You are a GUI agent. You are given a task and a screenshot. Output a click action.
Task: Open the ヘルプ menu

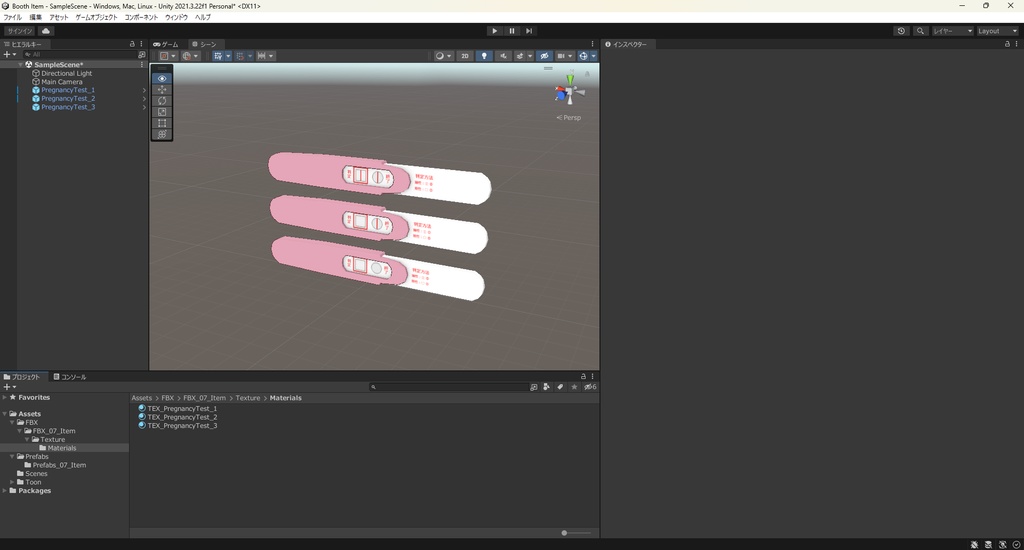coord(202,18)
